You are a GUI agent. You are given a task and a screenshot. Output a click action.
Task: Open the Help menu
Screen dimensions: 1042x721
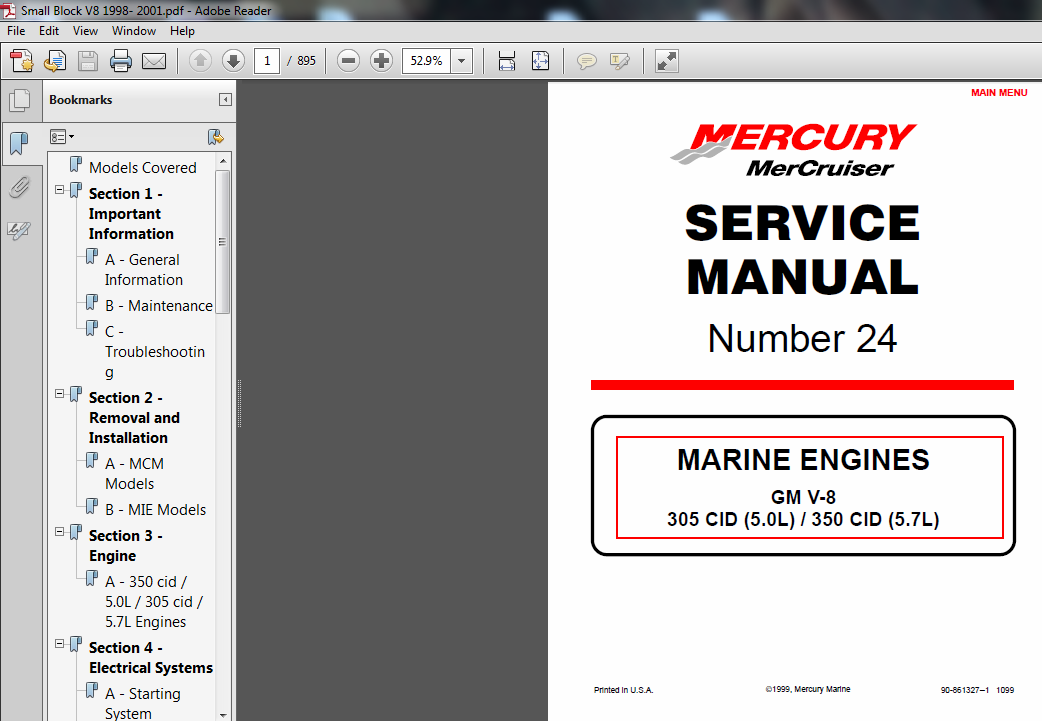pyautogui.click(x=182, y=31)
